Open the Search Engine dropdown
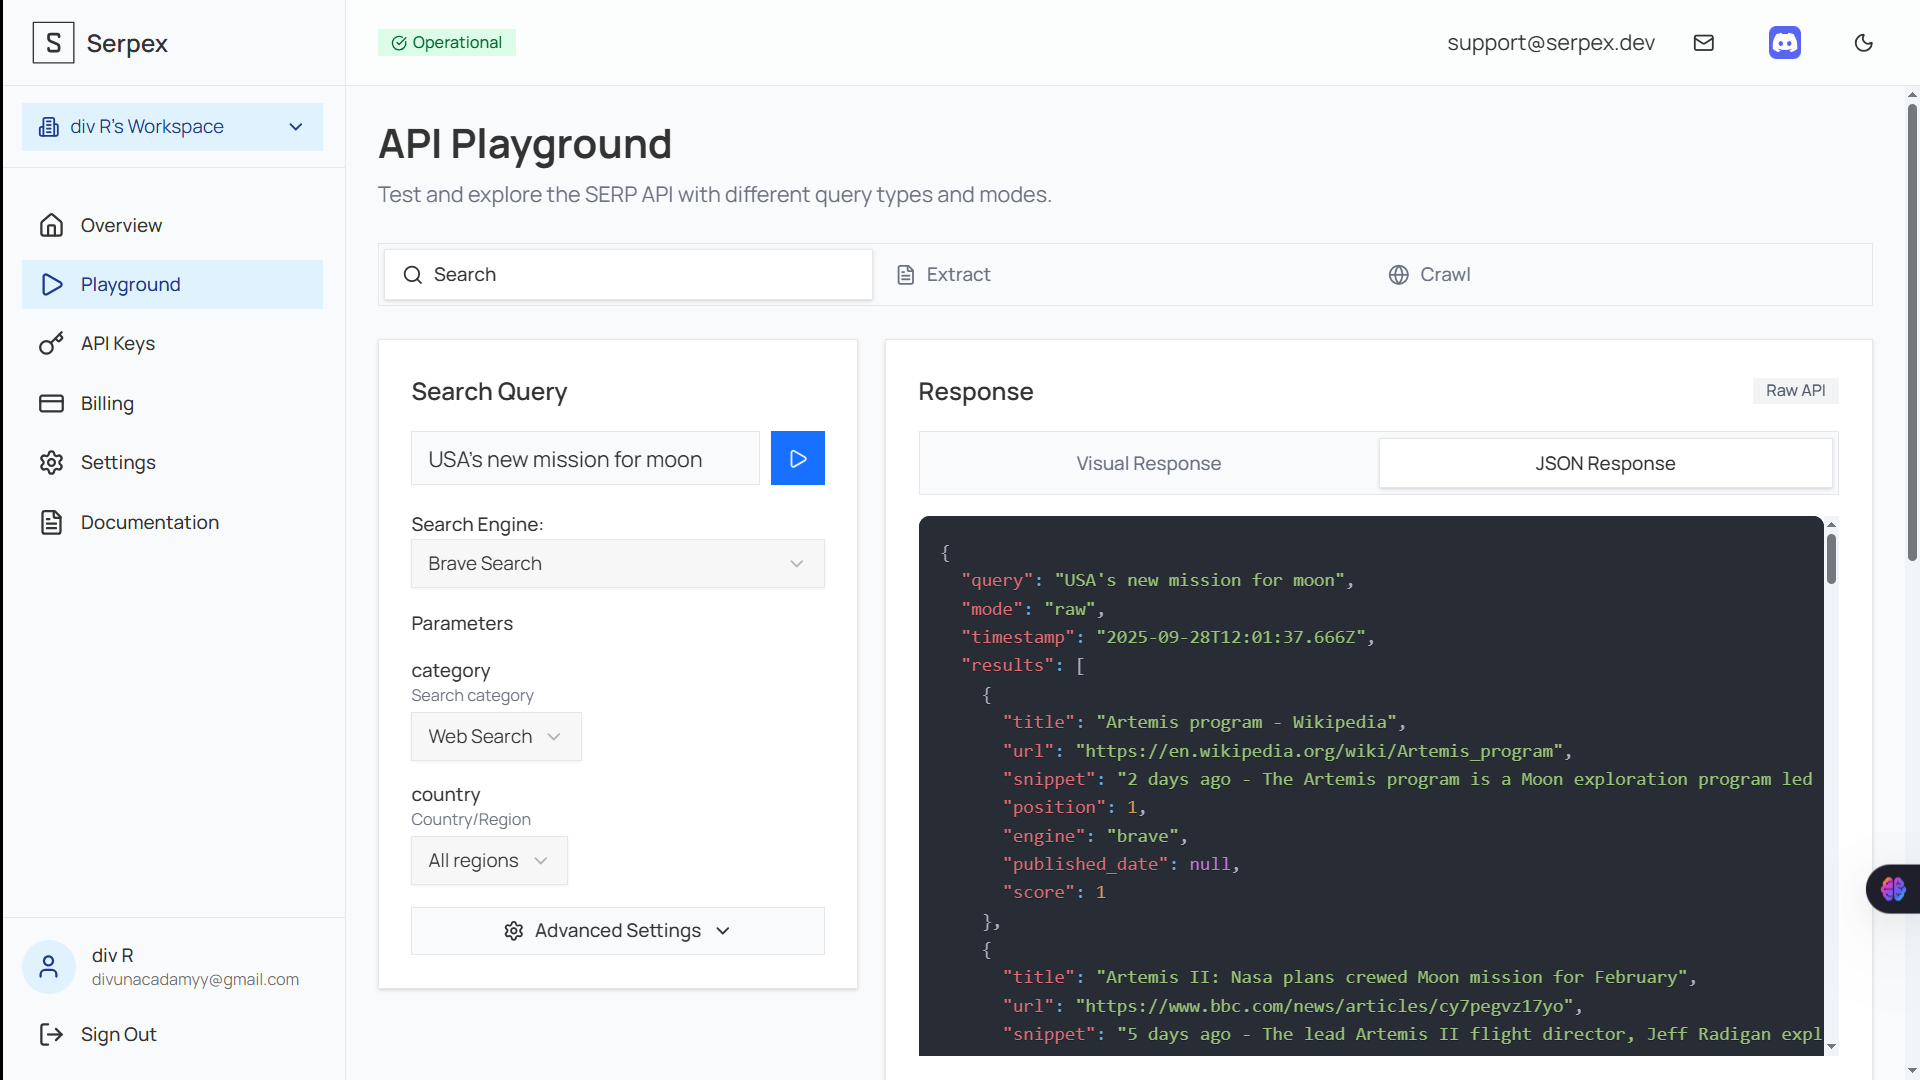 617,563
